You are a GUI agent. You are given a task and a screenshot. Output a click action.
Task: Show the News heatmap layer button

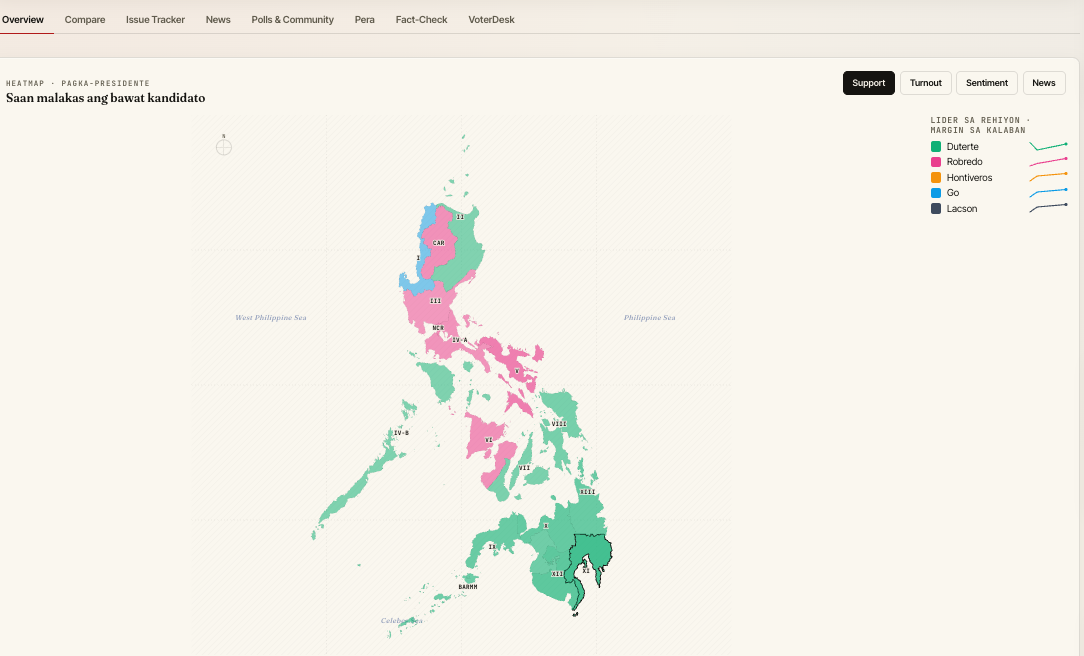point(1043,83)
